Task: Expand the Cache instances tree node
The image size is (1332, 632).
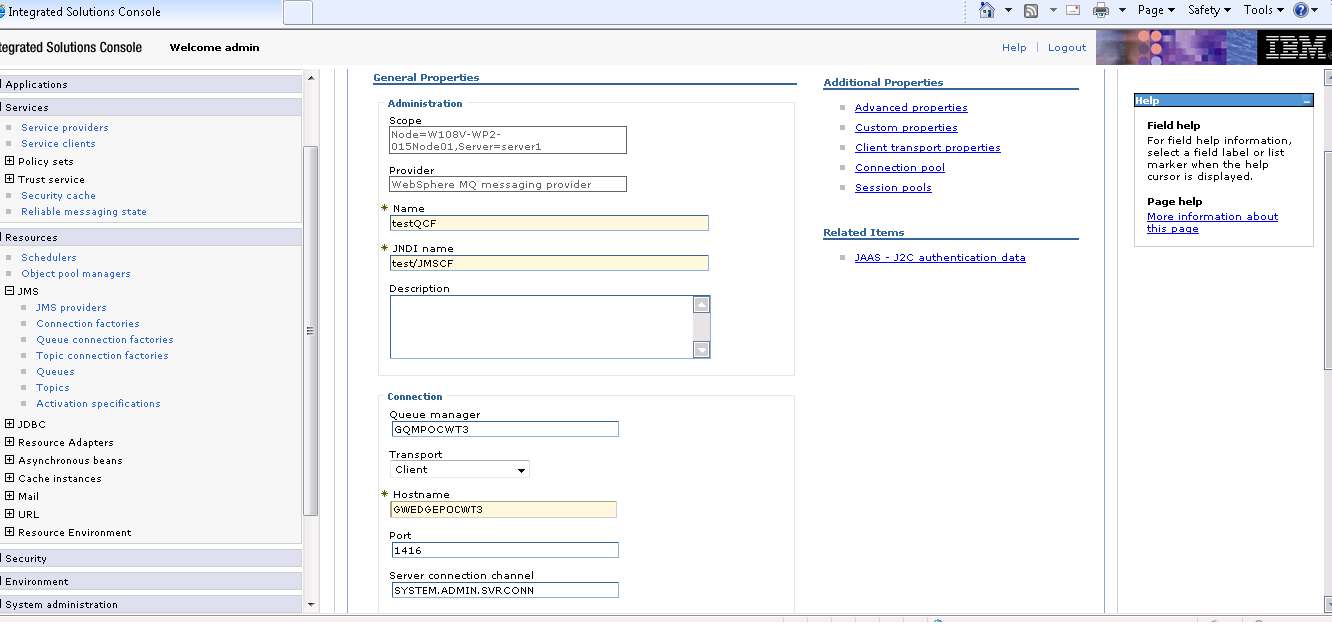Action: coord(10,478)
